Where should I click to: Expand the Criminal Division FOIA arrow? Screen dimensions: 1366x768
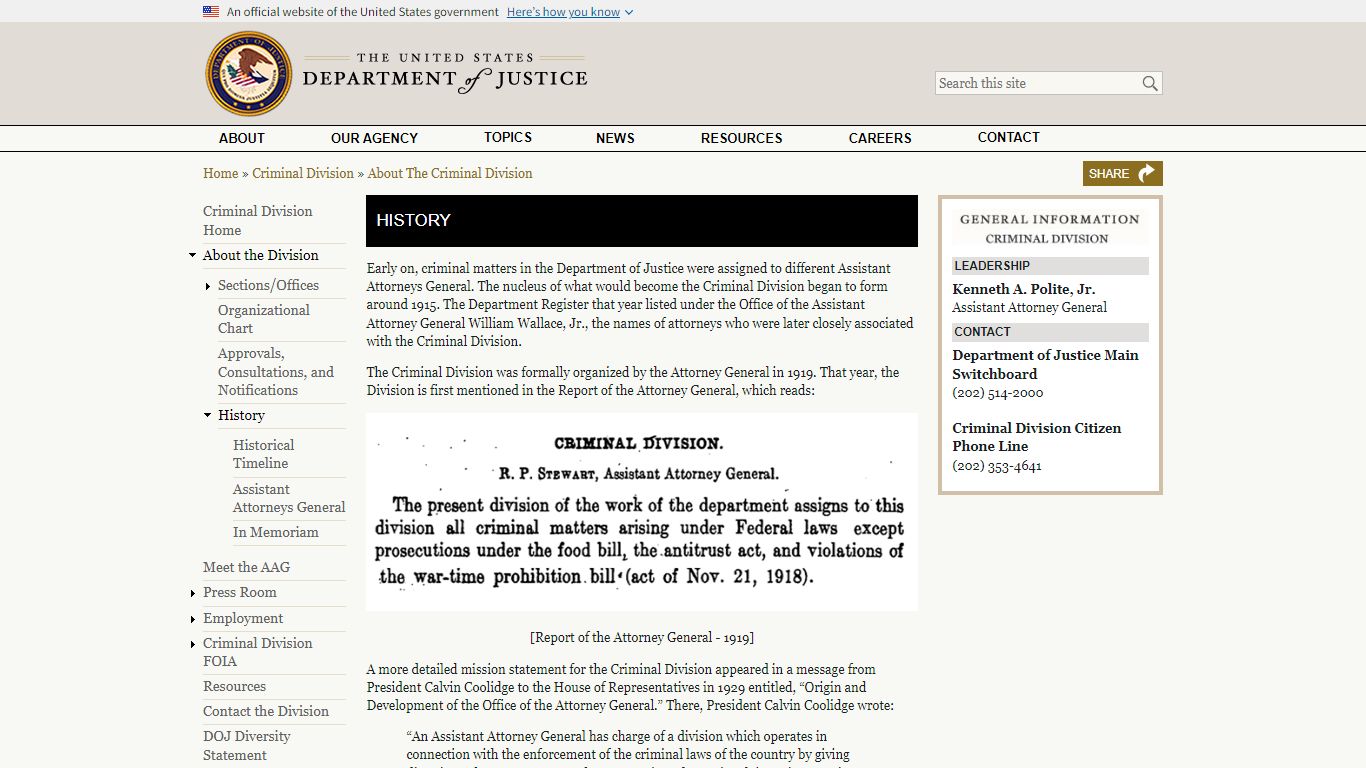point(192,645)
